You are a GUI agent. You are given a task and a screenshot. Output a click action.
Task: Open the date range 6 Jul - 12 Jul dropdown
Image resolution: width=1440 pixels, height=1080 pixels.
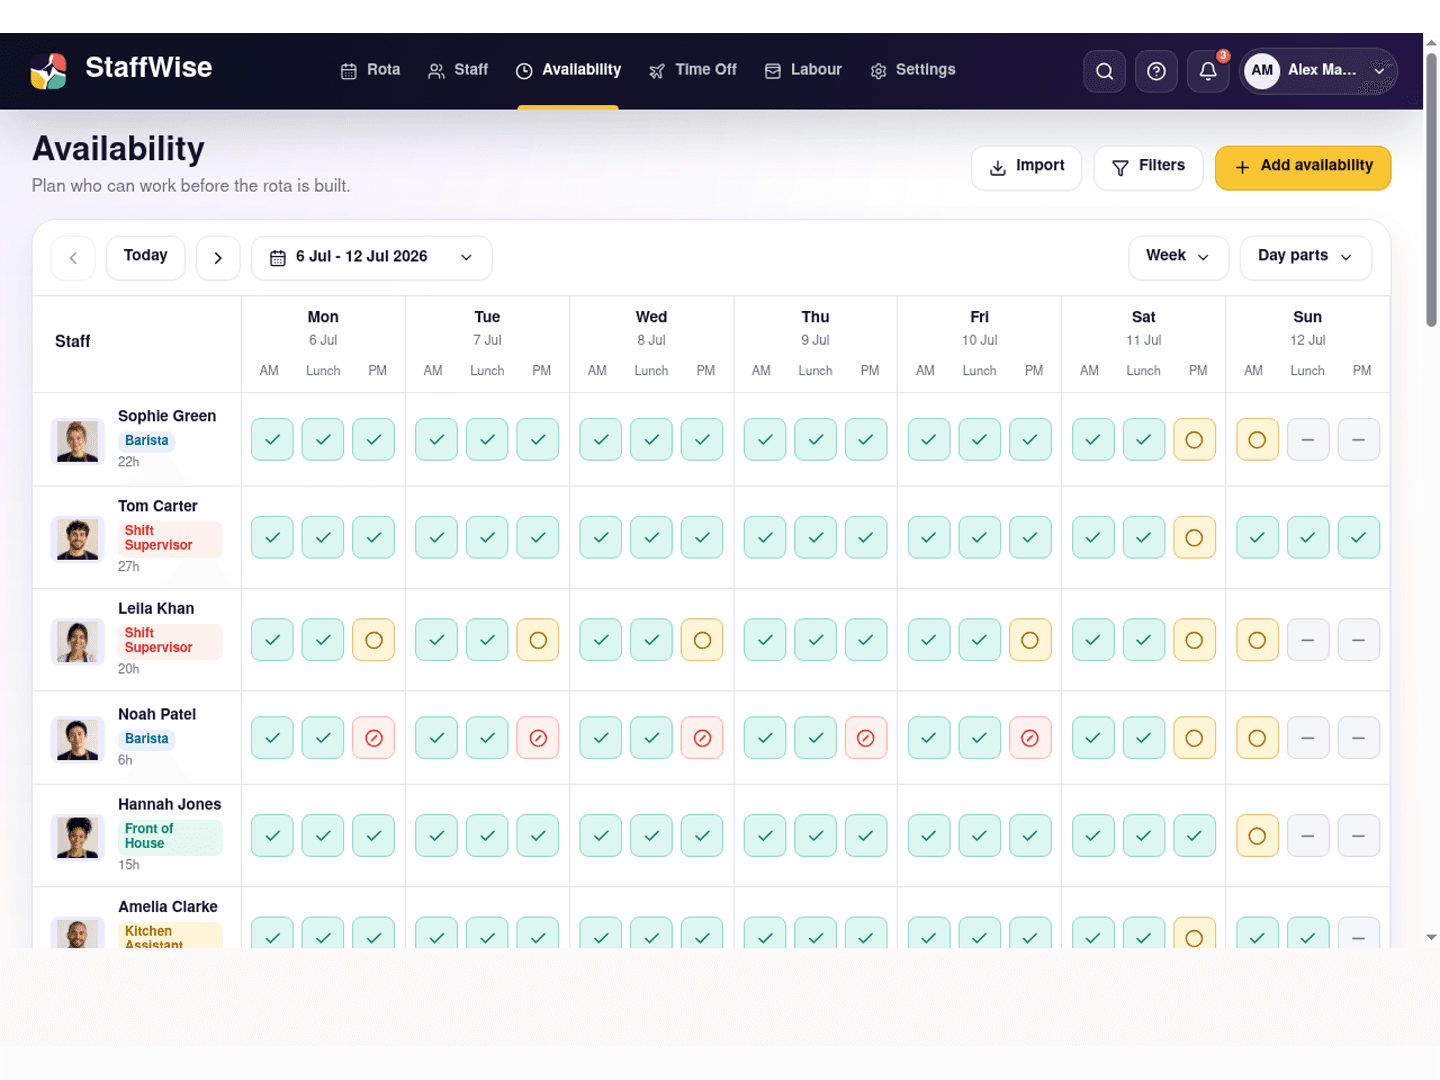(371, 258)
